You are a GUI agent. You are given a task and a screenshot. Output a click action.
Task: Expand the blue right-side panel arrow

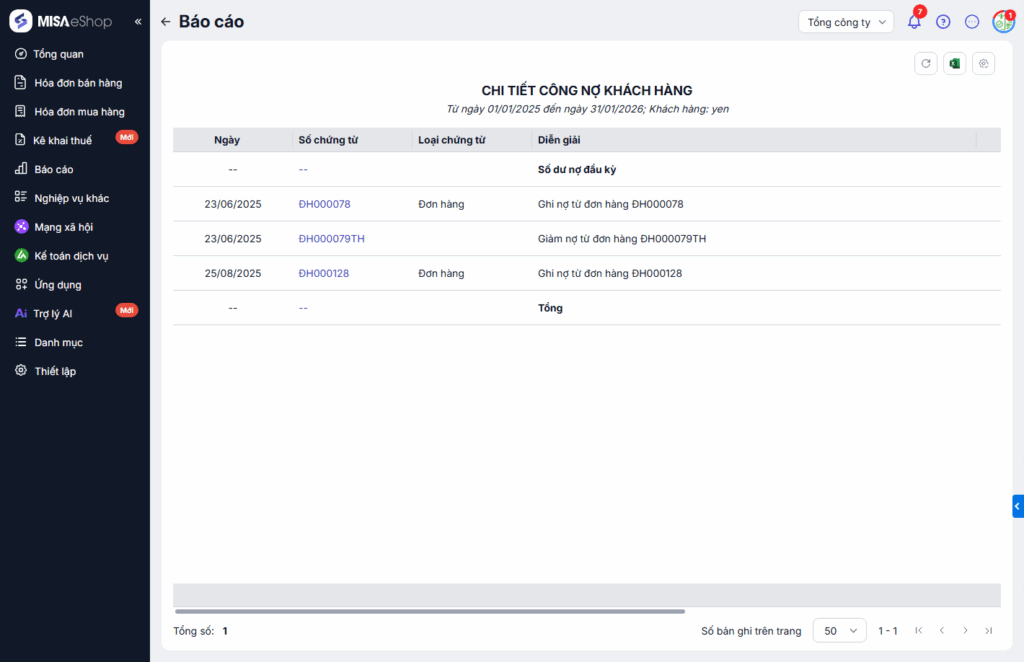point(1017,506)
